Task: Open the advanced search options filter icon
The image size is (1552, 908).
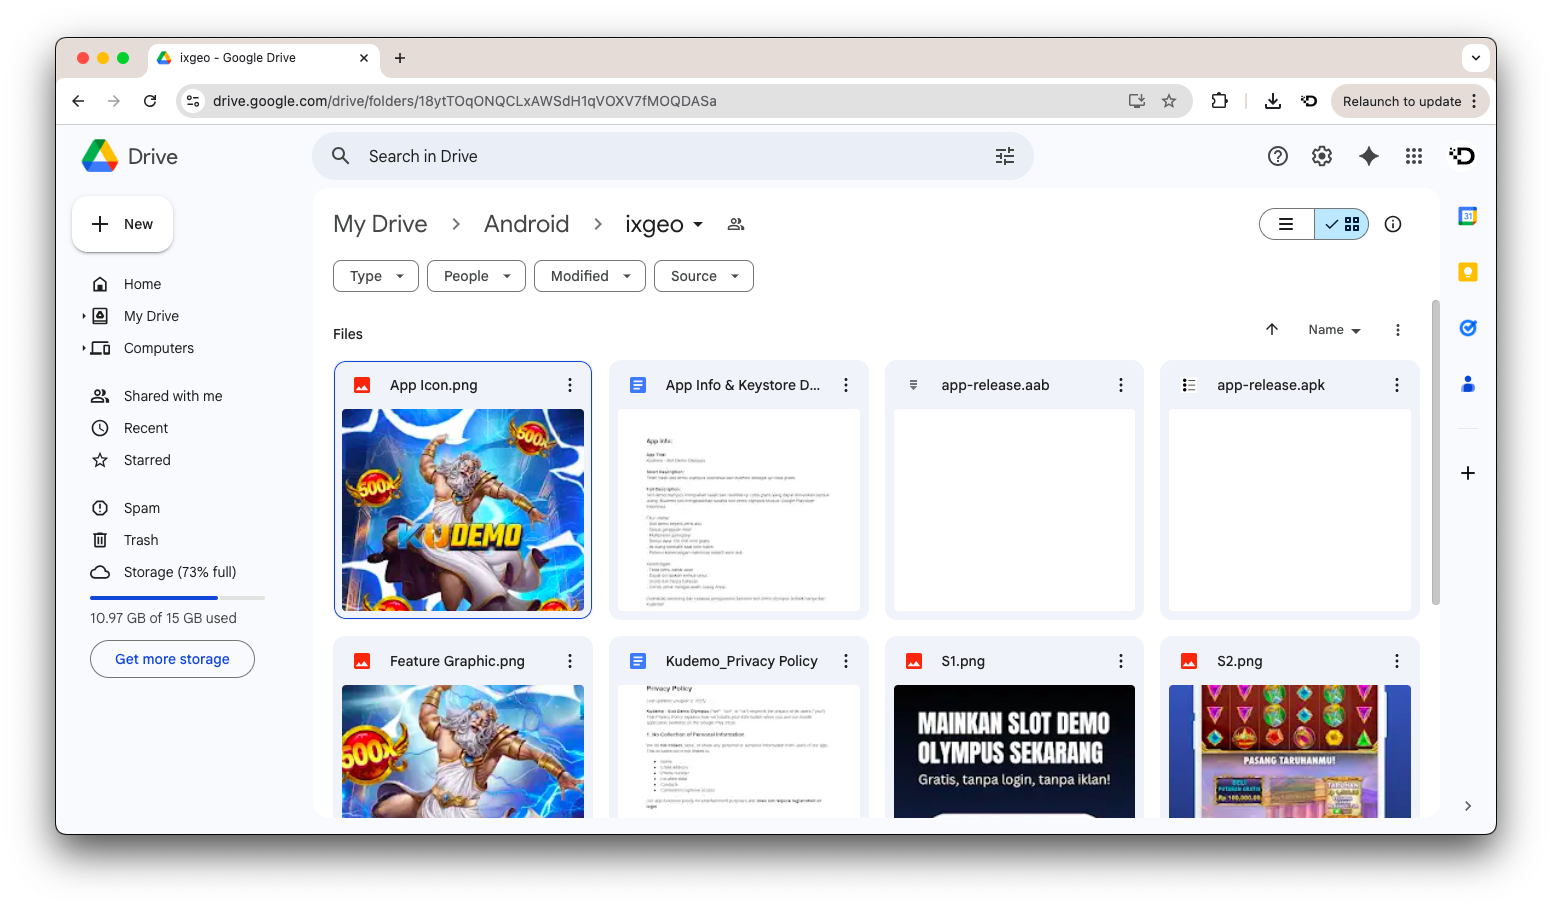Action: tap(1005, 156)
